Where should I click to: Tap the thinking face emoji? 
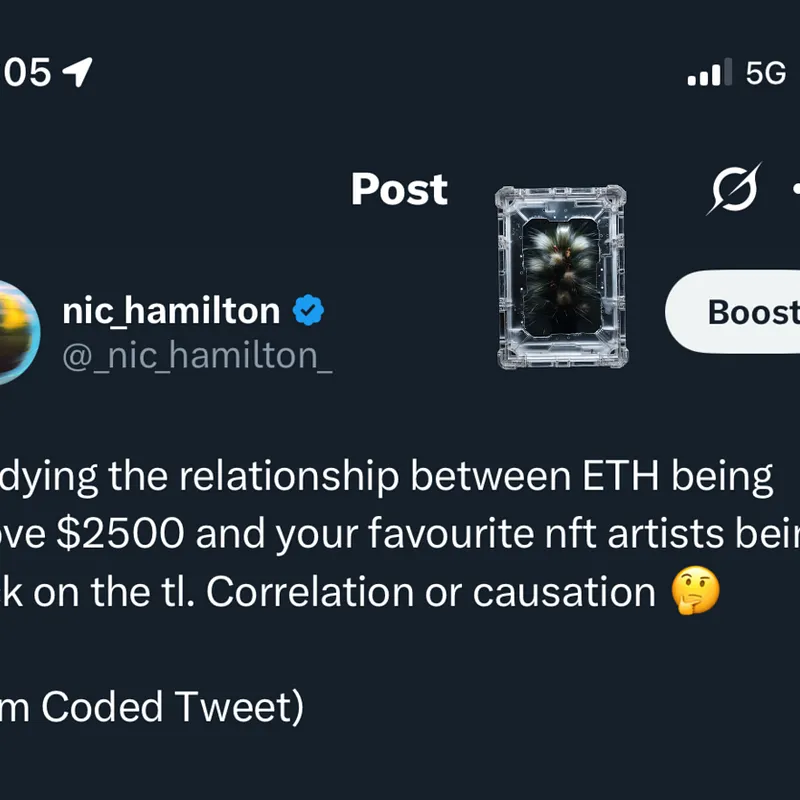pos(693,593)
